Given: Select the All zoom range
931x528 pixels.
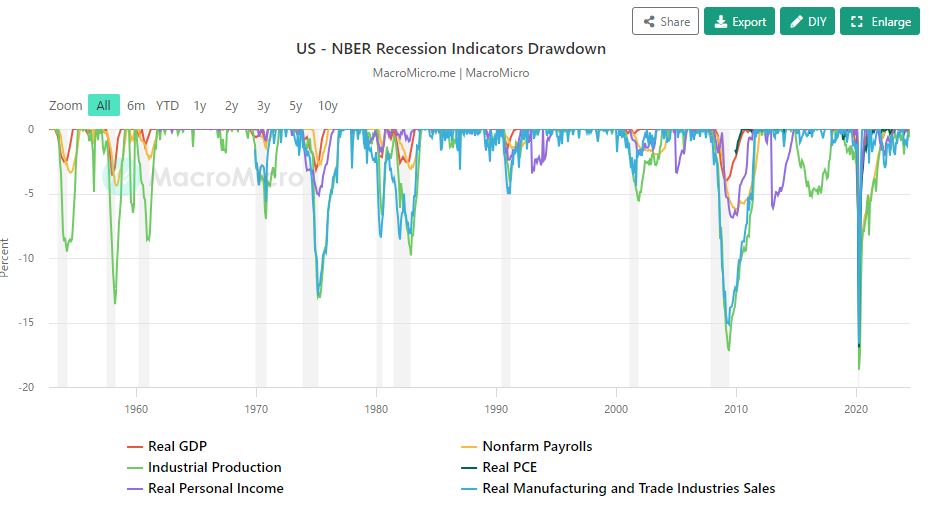Looking at the screenshot, I should [x=104, y=105].
